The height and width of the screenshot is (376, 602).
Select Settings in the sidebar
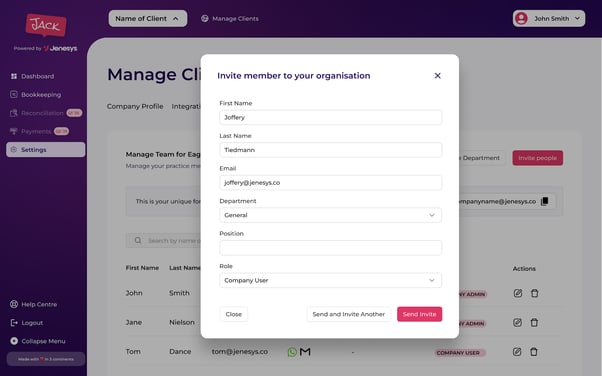[x=46, y=150]
